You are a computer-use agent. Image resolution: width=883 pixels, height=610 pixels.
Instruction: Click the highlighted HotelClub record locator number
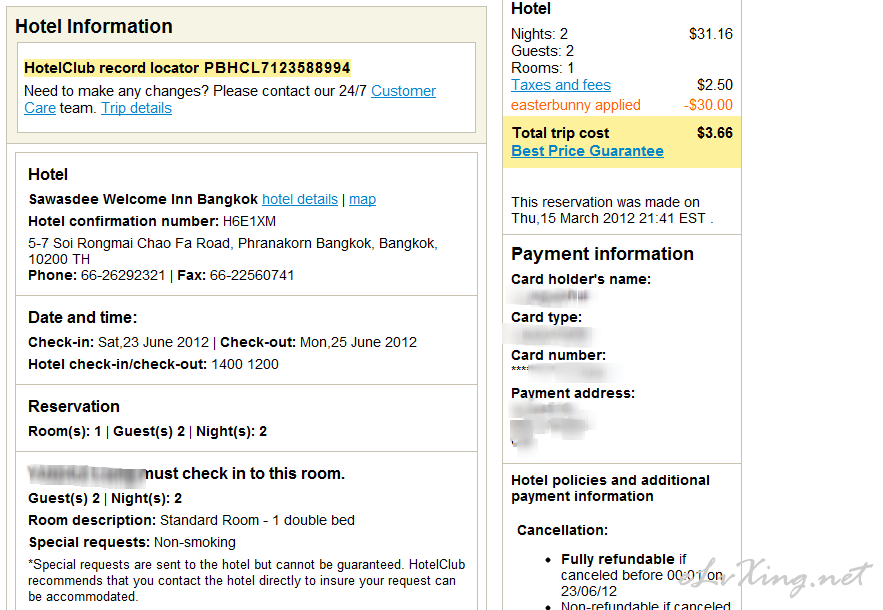tap(277, 68)
